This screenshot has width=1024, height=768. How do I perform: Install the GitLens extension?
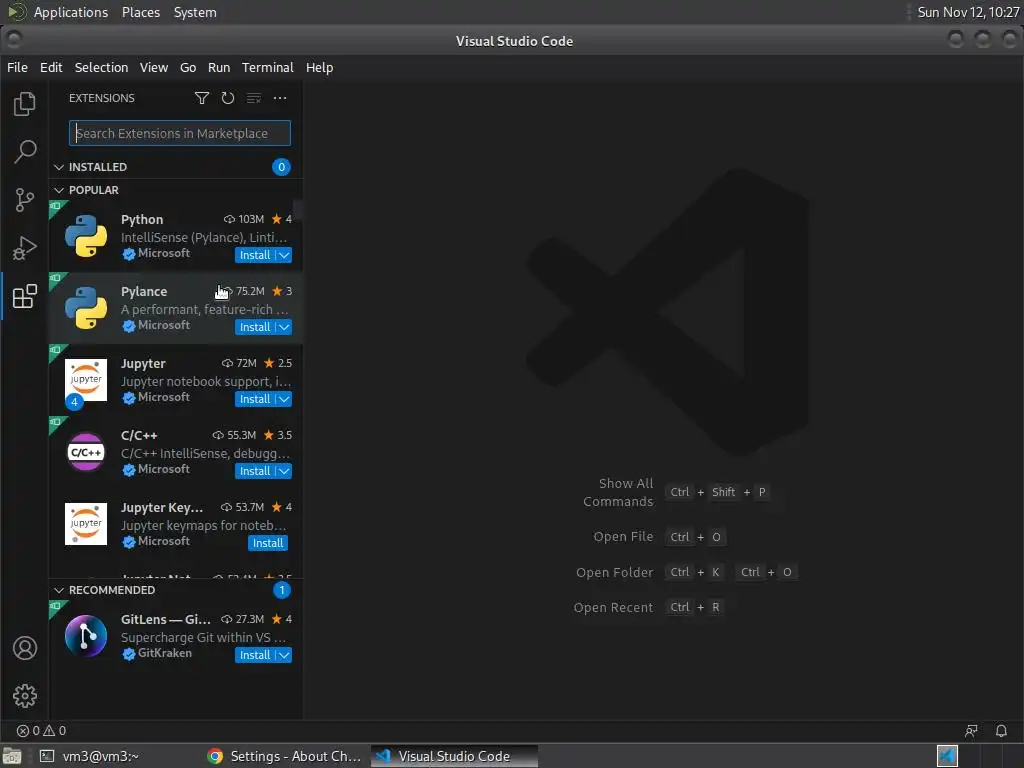(255, 655)
